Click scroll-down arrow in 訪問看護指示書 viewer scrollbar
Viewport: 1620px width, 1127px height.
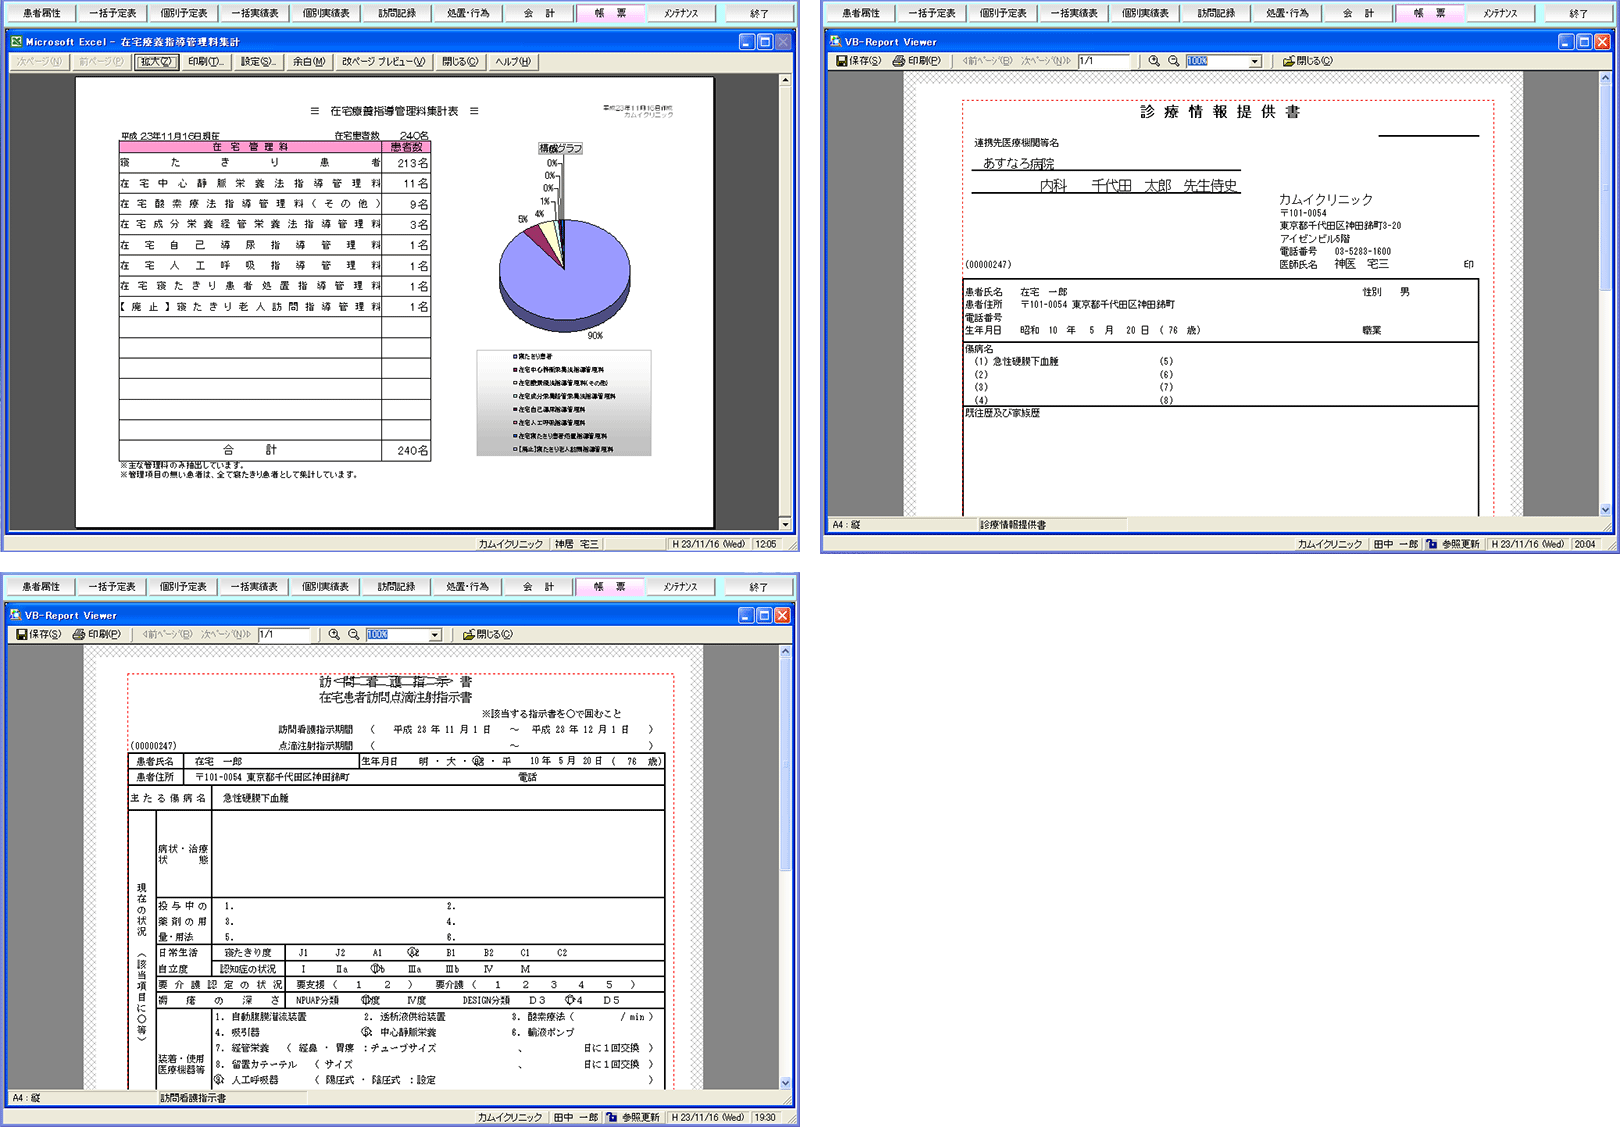click(x=785, y=1082)
